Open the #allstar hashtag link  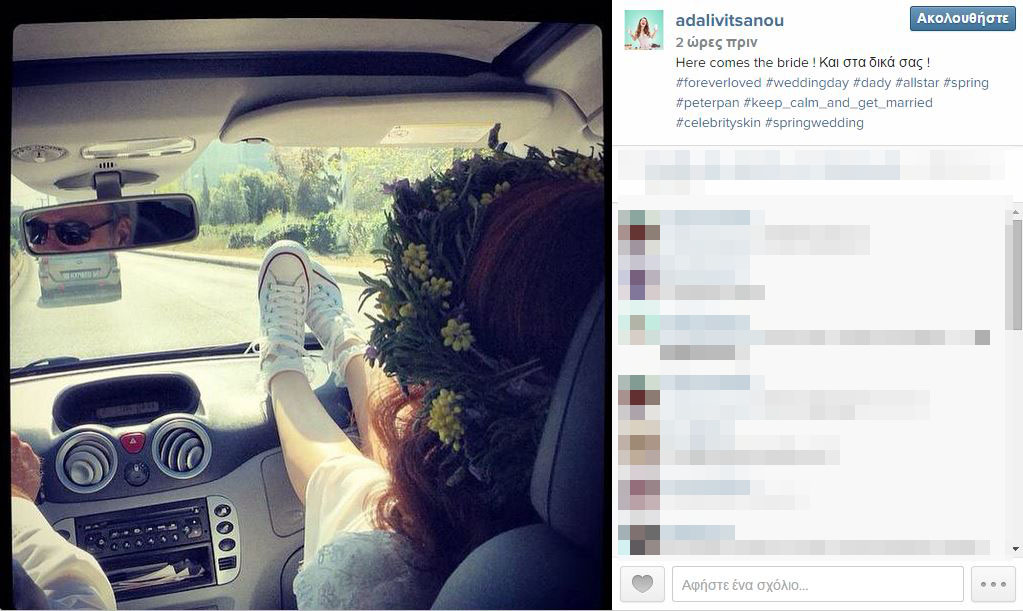917,83
